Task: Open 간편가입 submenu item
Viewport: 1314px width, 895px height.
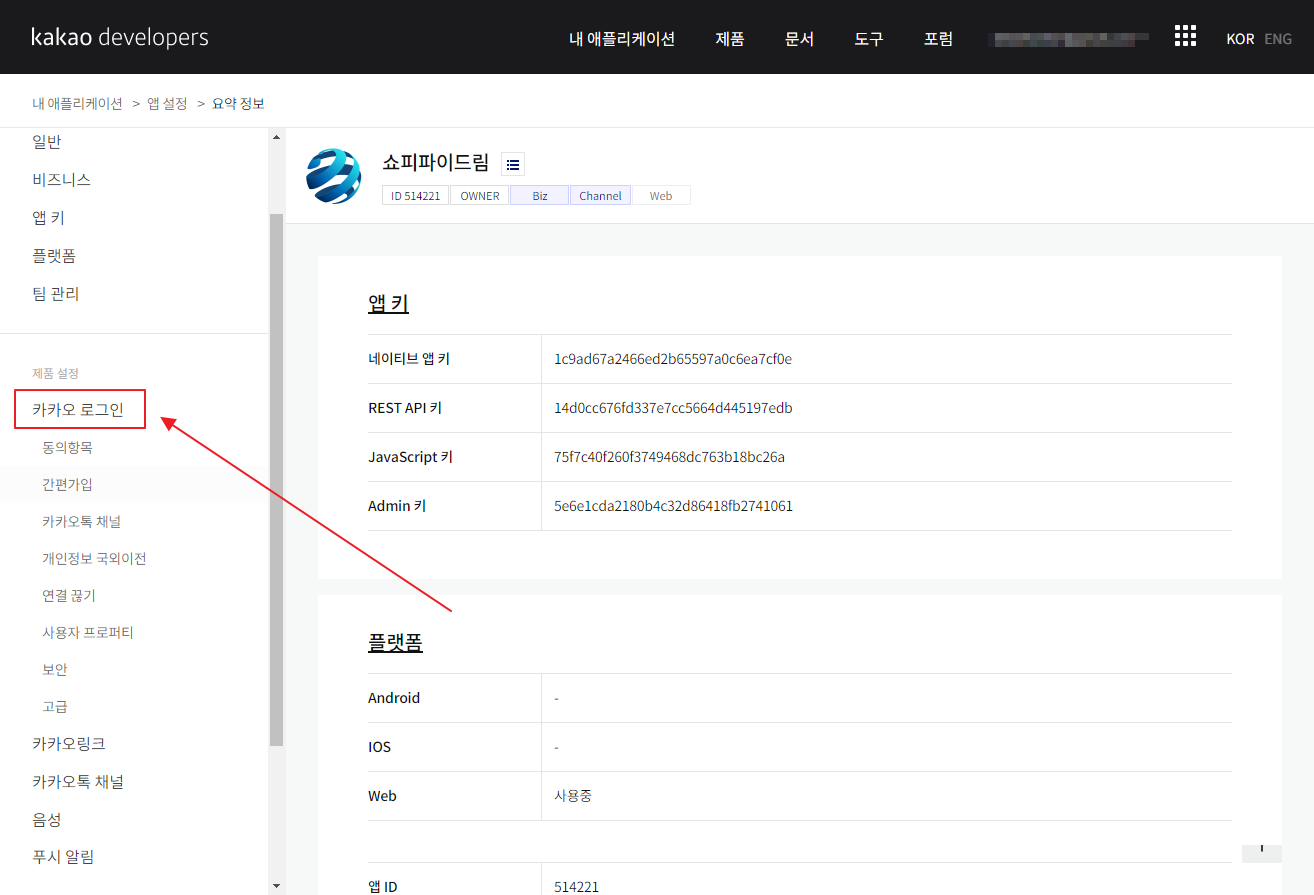Action: [x=67, y=484]
